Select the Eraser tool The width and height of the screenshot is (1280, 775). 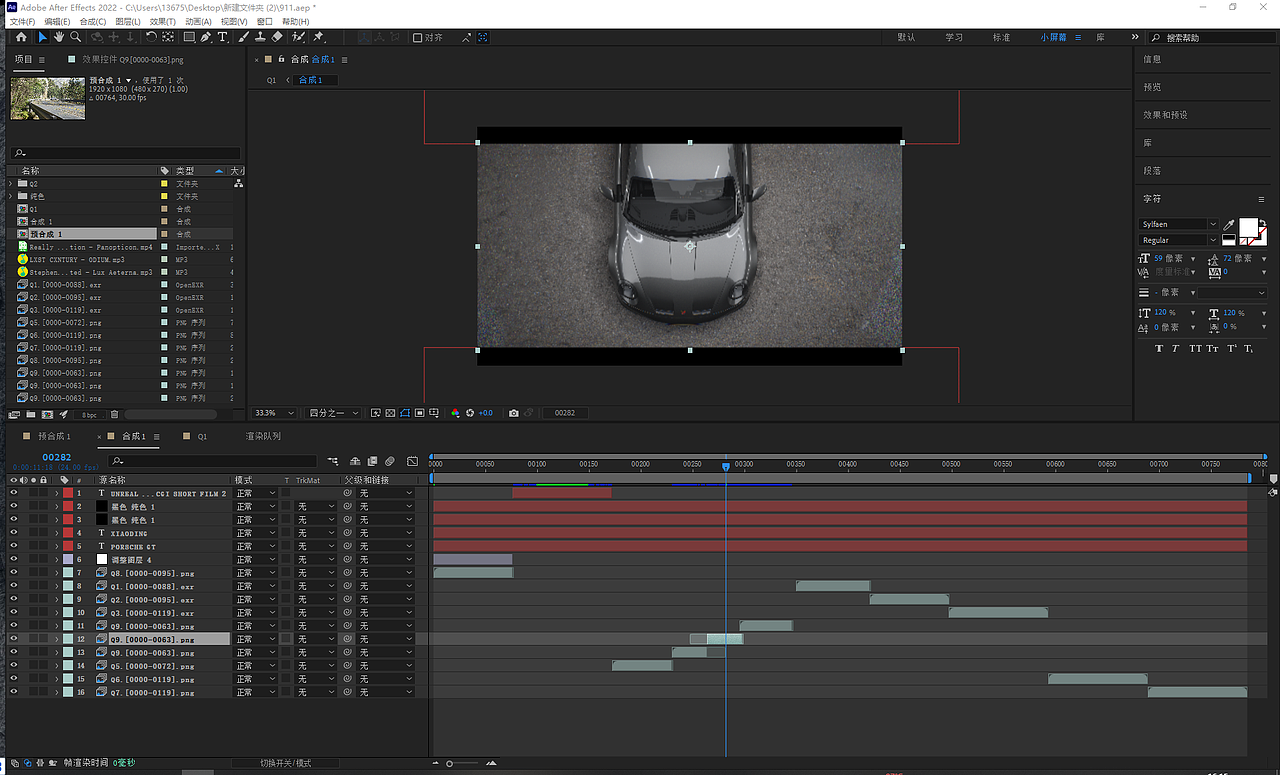click(277, 37)
